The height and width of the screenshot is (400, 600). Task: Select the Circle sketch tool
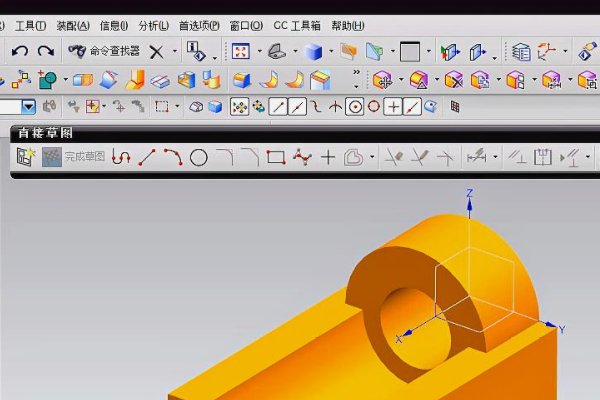coord(198,157)
